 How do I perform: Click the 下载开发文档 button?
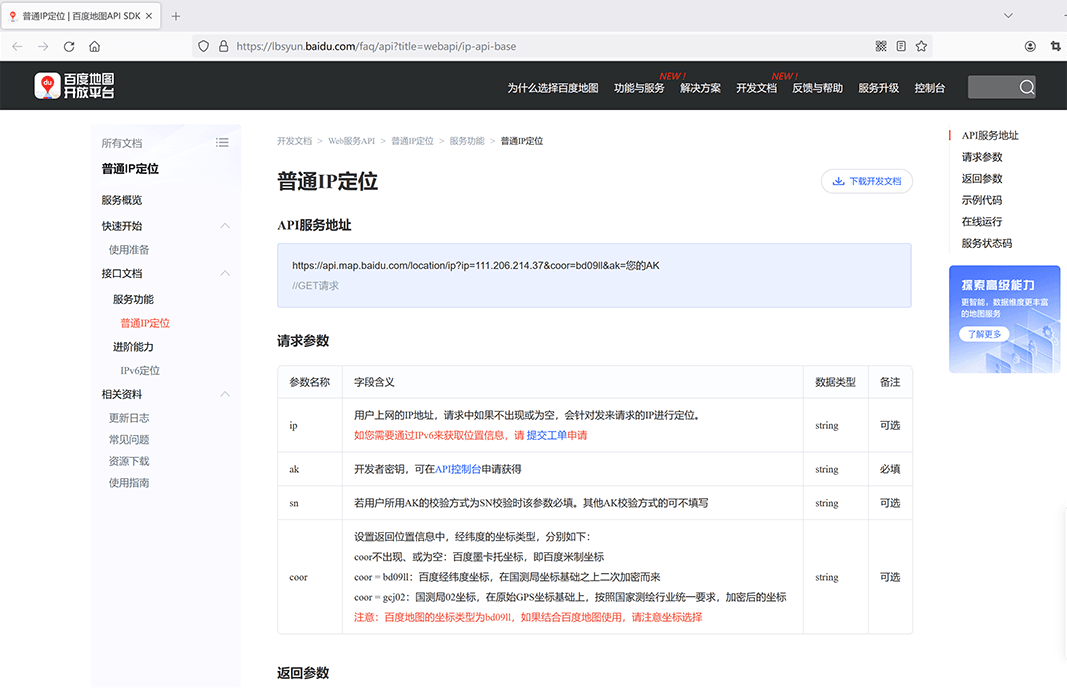(x=866, y=182)
